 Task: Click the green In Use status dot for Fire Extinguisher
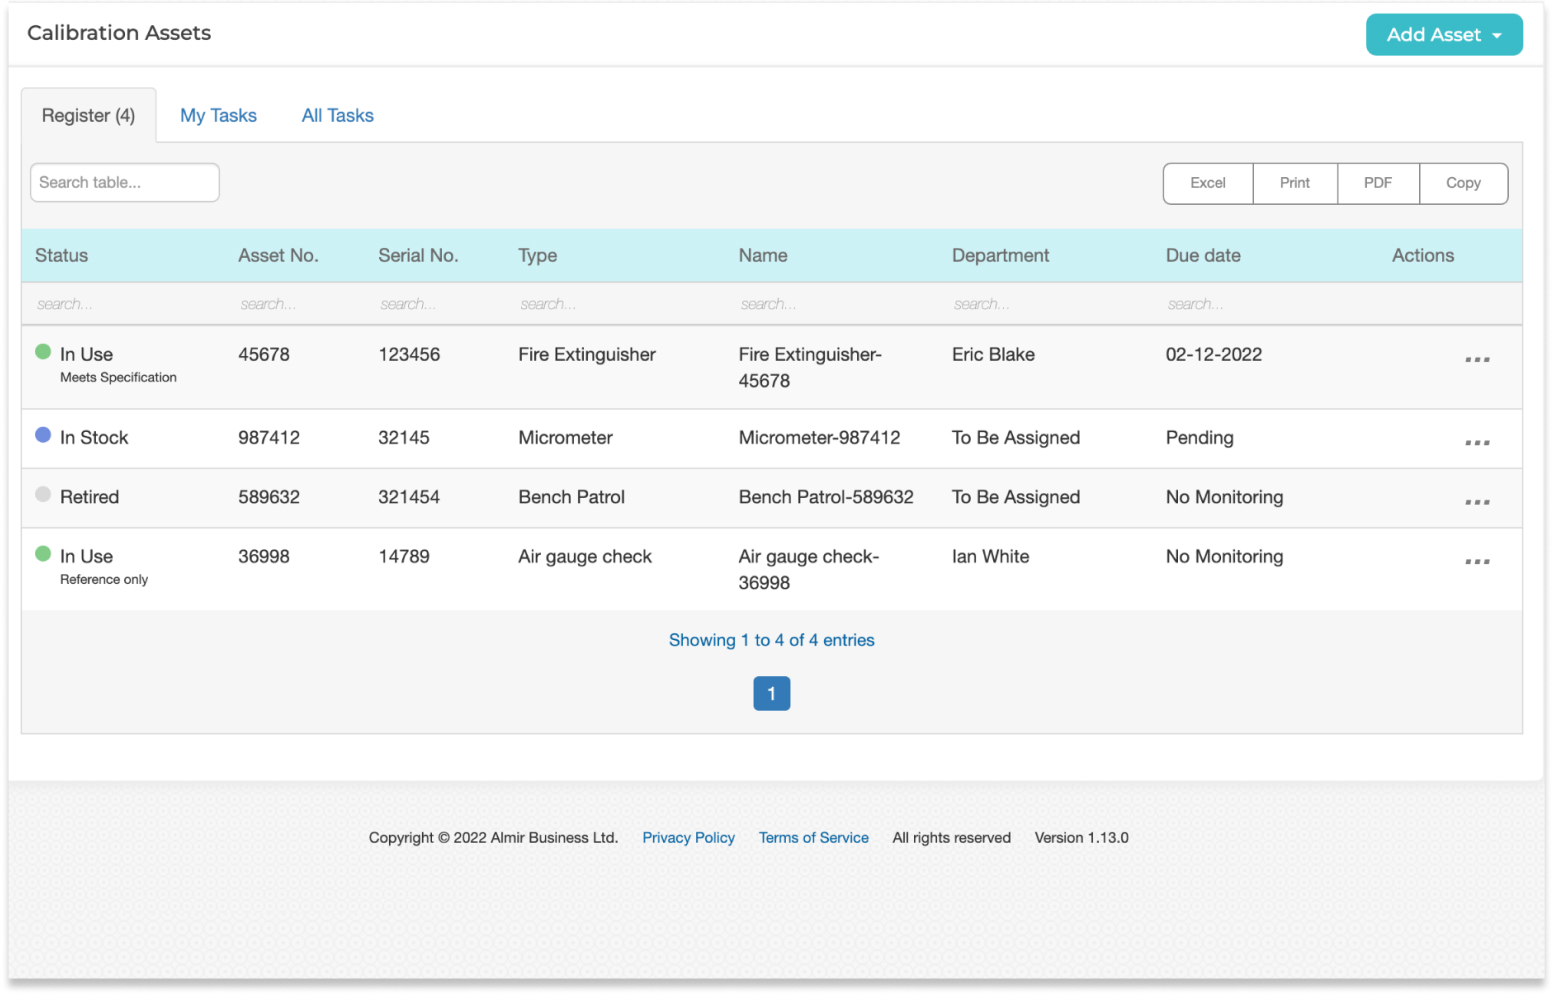click(x=42, y=353)
